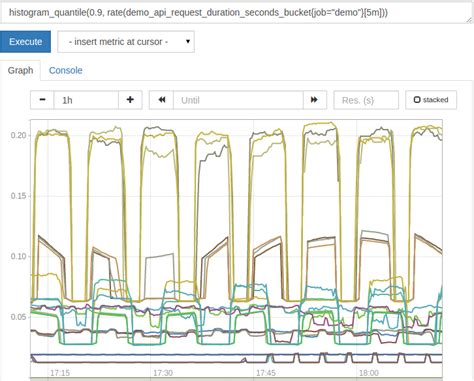Viewport: 474px width, 381px height.
Task: Click the graph at 17:30 time marker
Action: pos(163,373)
